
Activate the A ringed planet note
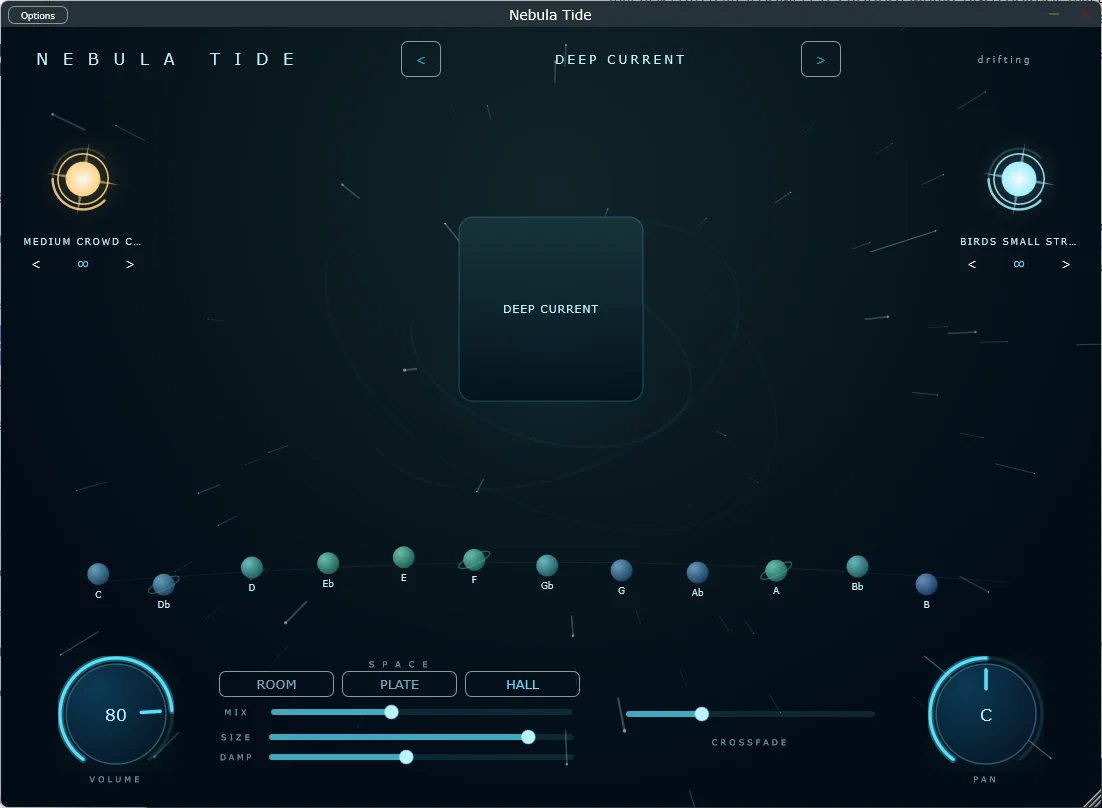pos(776,571)
